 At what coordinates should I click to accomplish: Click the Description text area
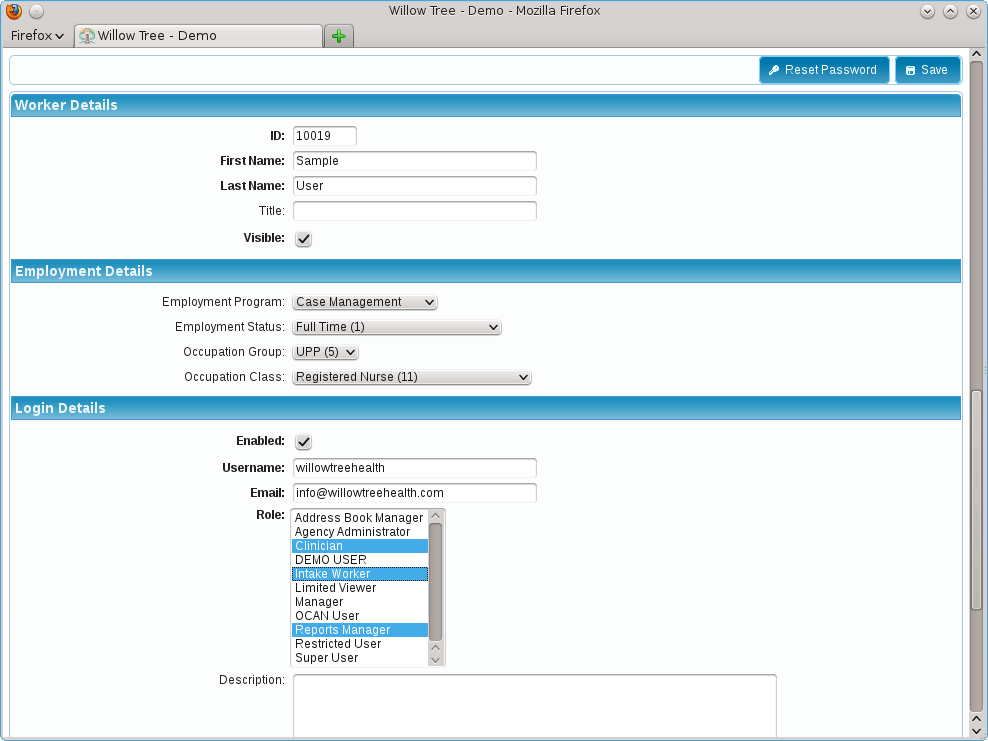(x=534, y=706)
